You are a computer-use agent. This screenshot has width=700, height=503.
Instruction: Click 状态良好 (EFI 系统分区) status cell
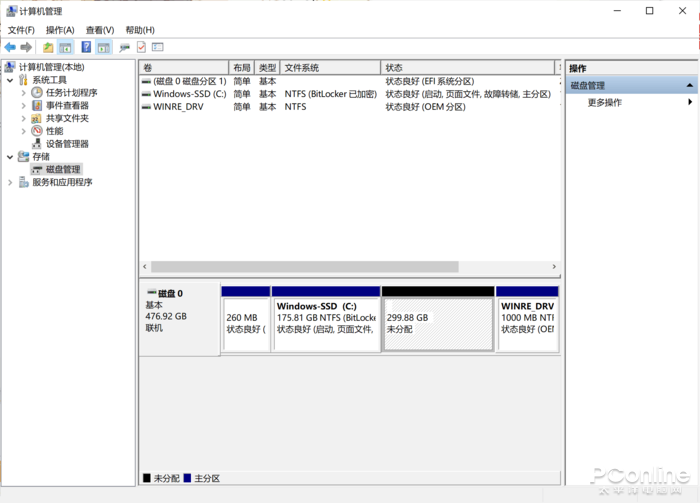point(430,81)
